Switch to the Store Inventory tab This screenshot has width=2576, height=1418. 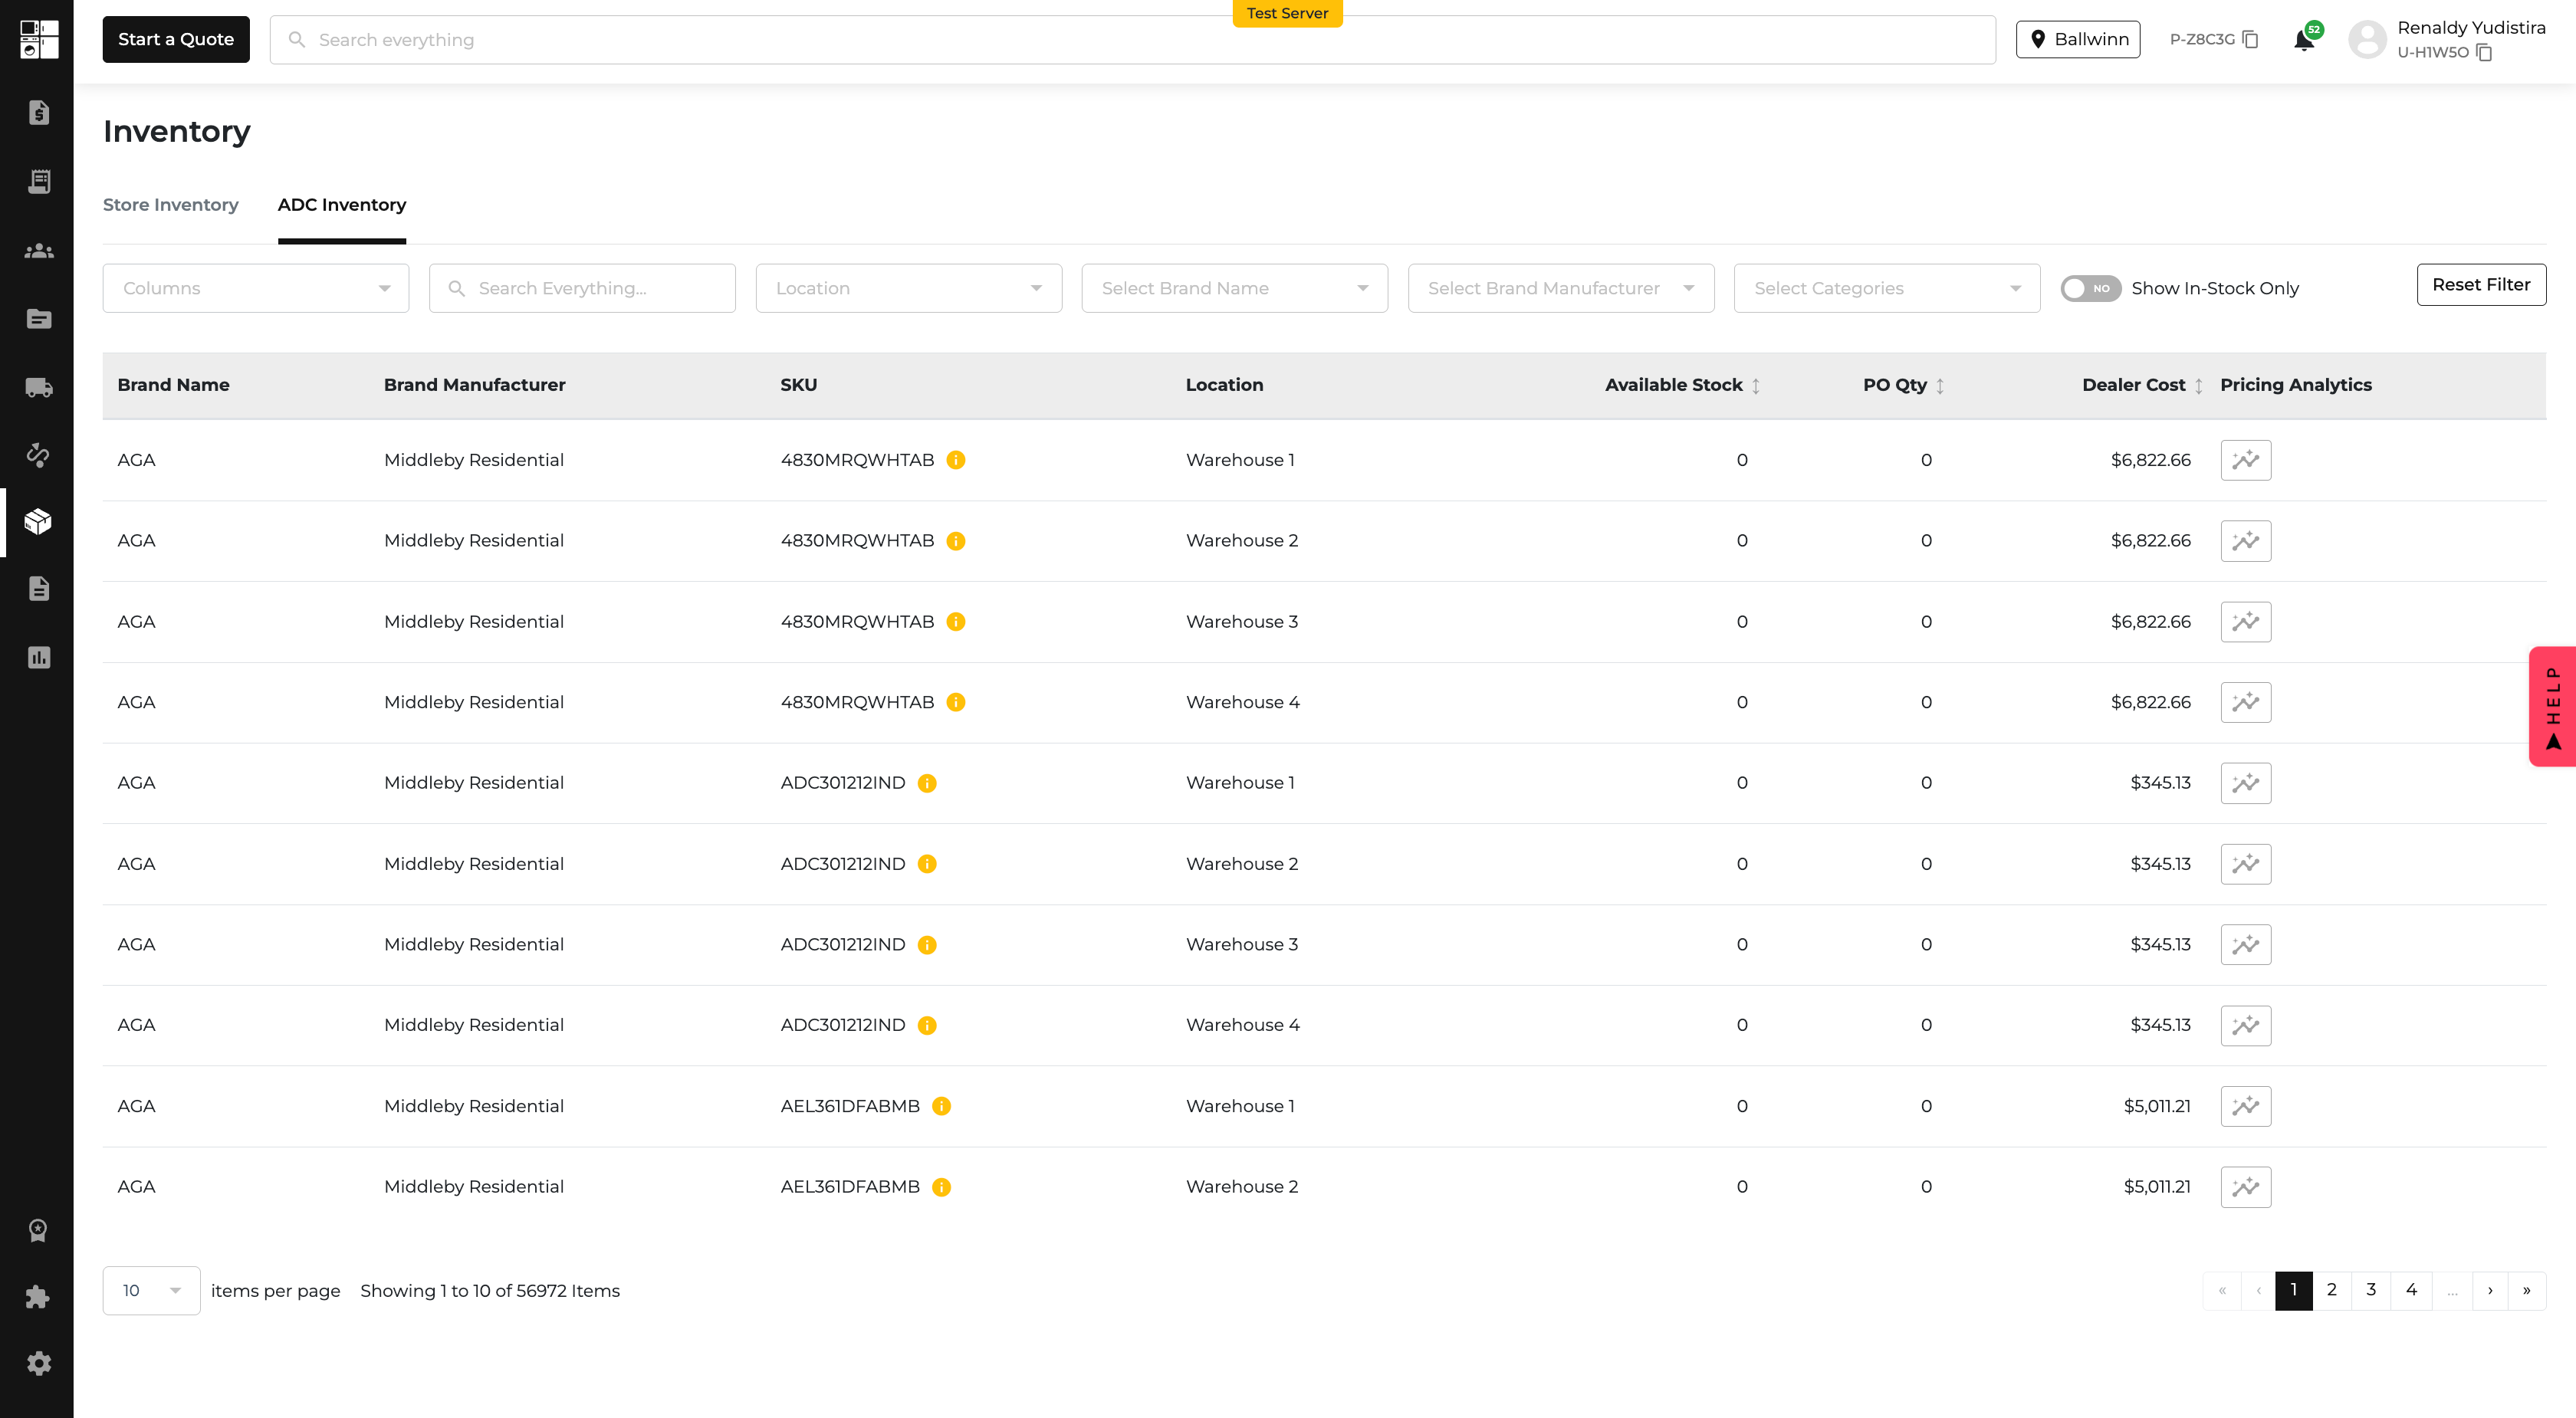pyautogui.click(x=170, y=205)
